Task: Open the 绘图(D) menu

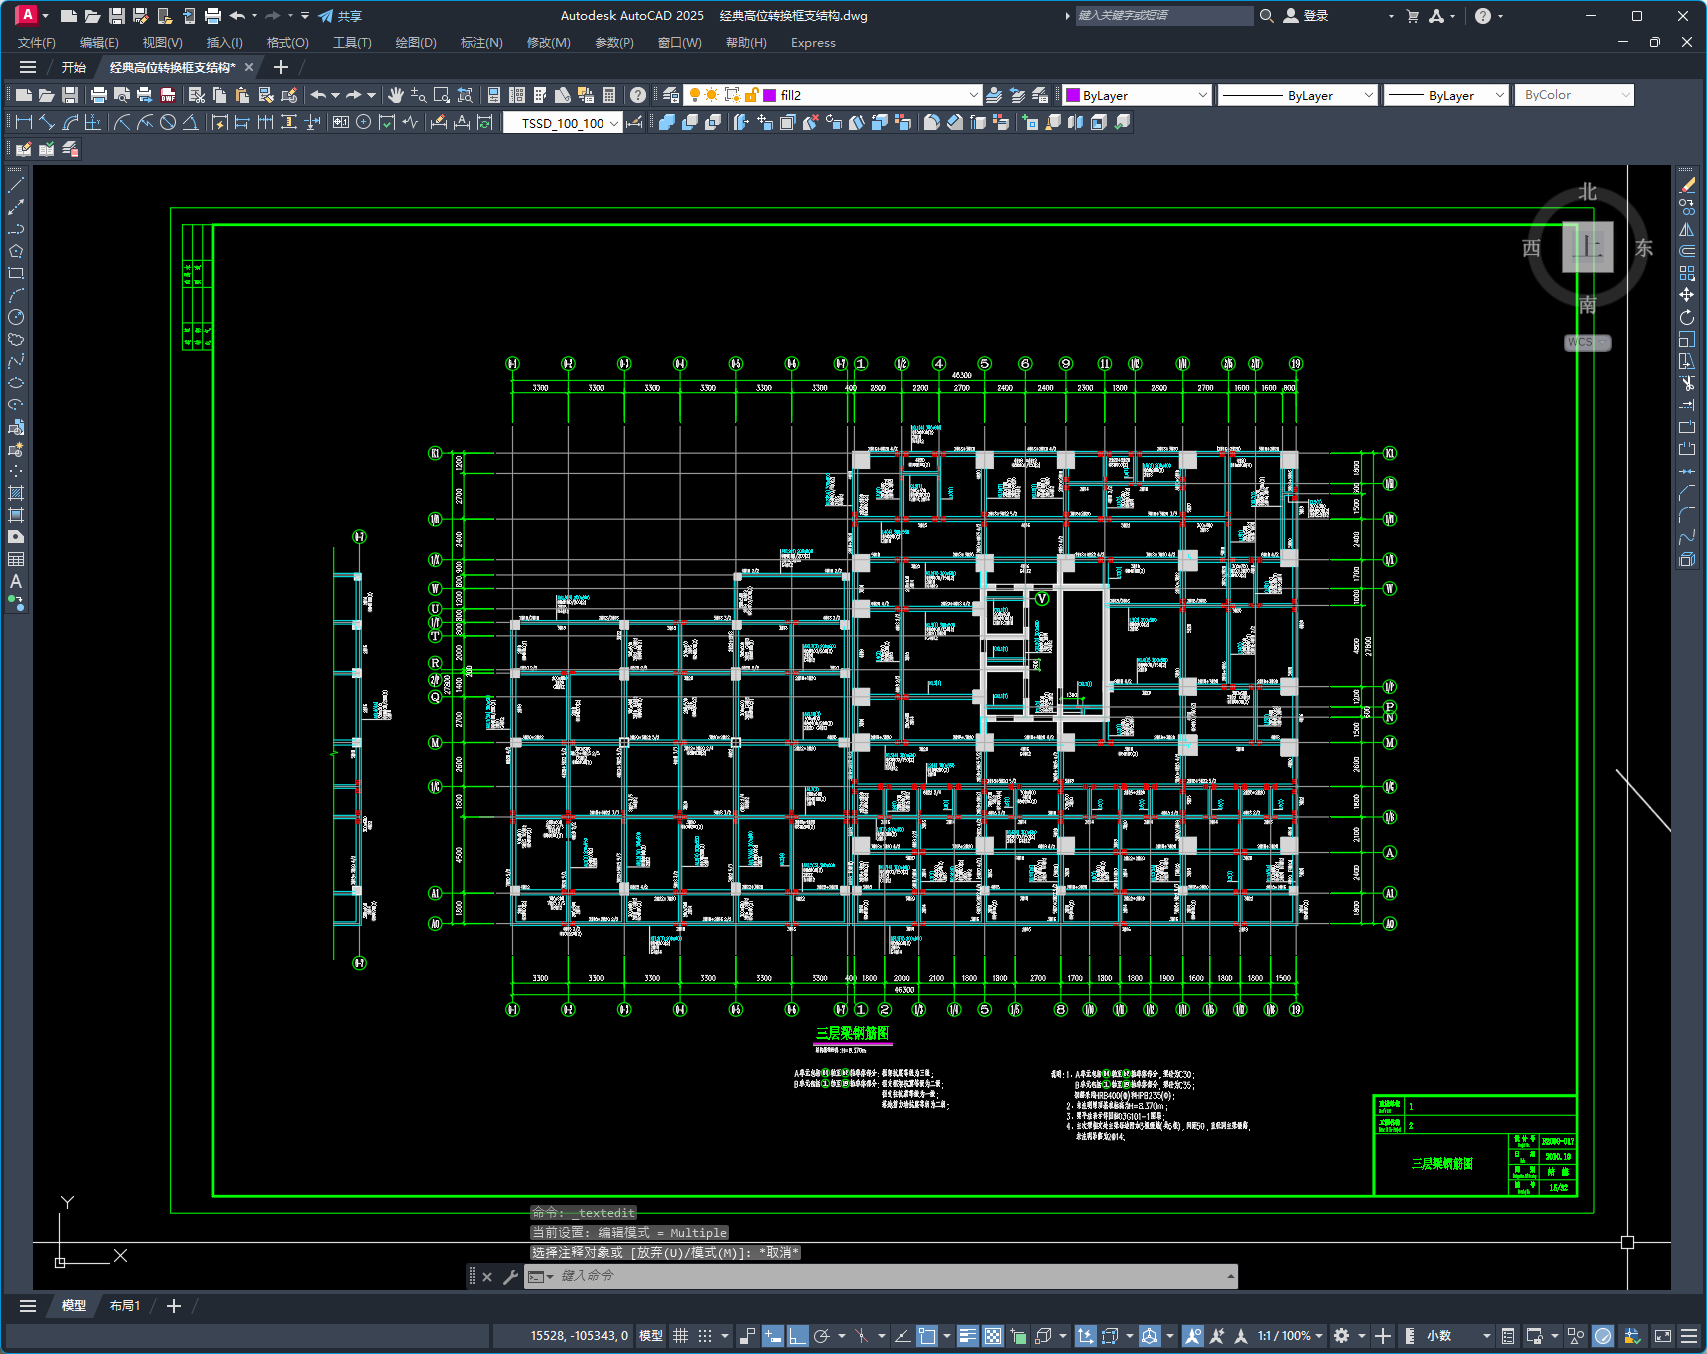Action: coord(416,43)
